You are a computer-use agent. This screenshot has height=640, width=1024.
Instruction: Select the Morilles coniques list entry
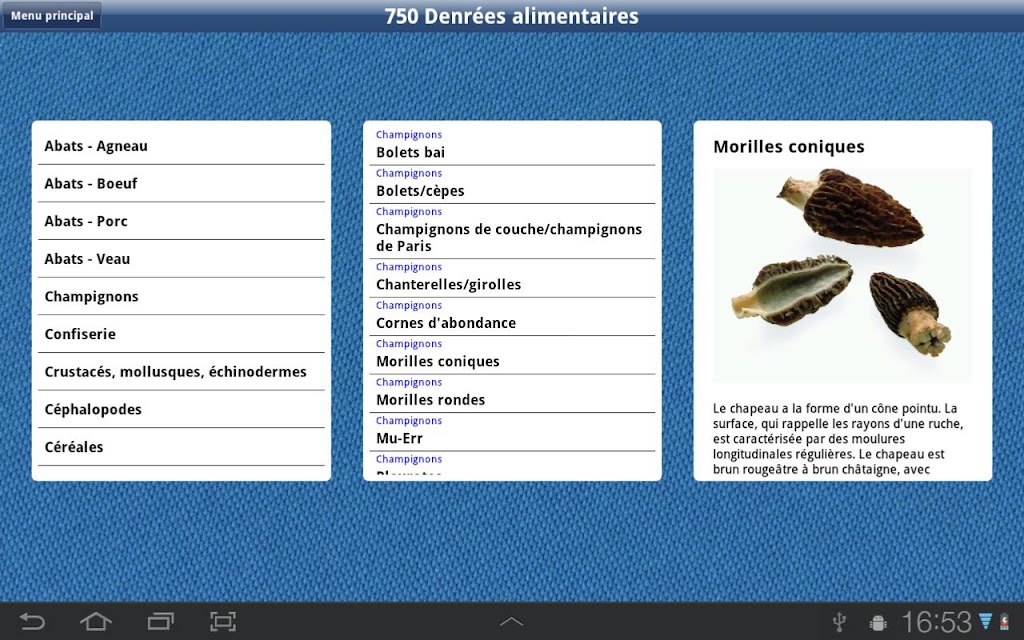(512, 355)
